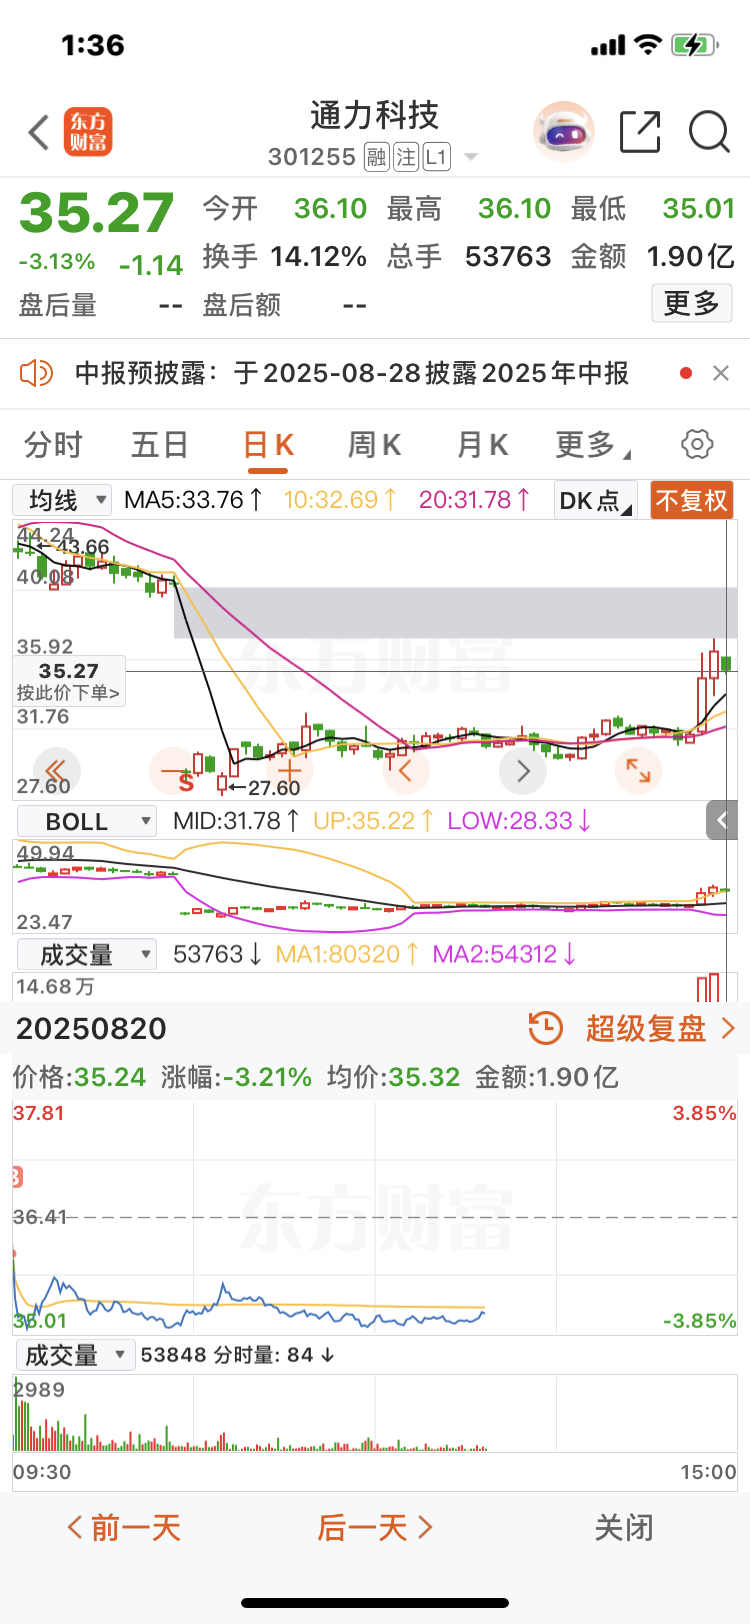Viewport: 750px width, 1624px height.
Task: Tap 关闭 to close intraday panel
Action: coord(624,1527)
